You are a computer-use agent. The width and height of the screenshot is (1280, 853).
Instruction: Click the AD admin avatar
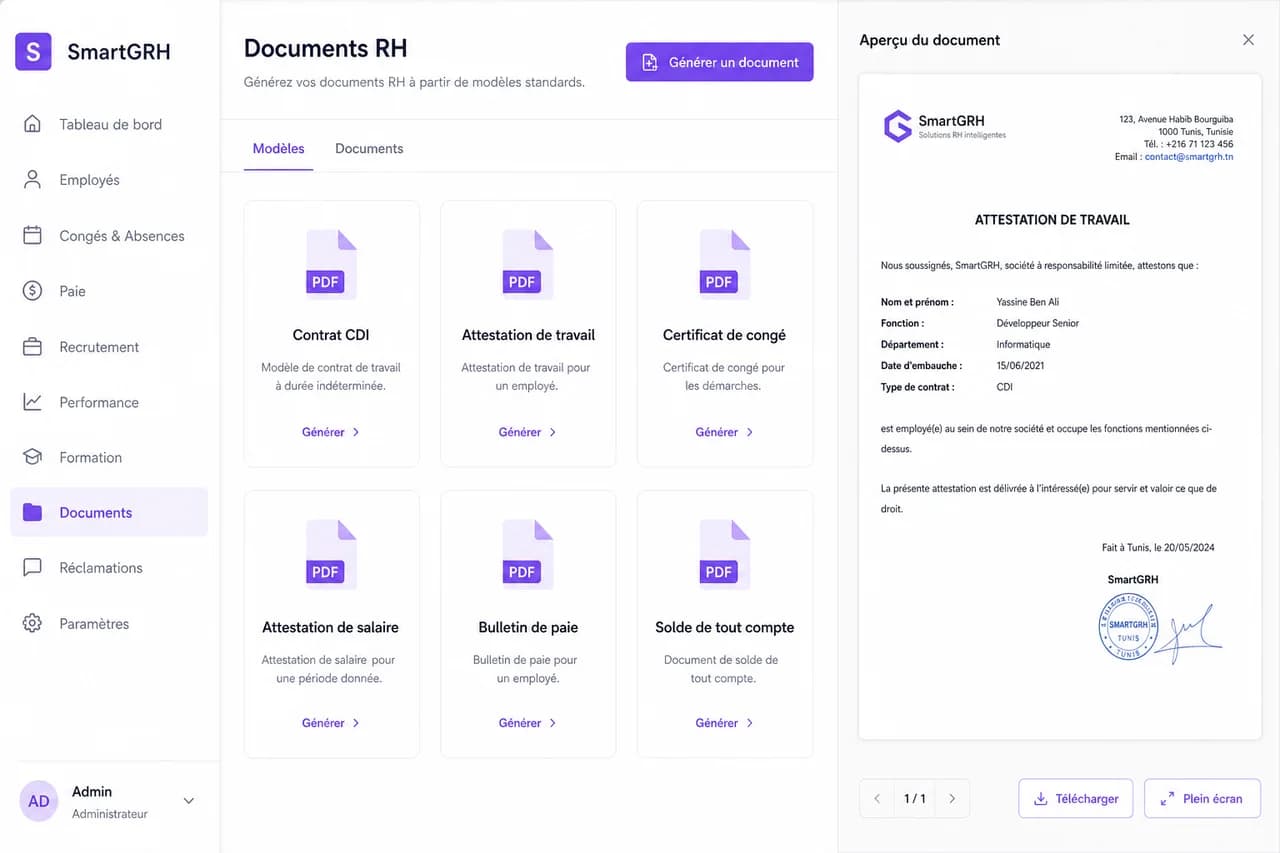click(x=39, y=801)
